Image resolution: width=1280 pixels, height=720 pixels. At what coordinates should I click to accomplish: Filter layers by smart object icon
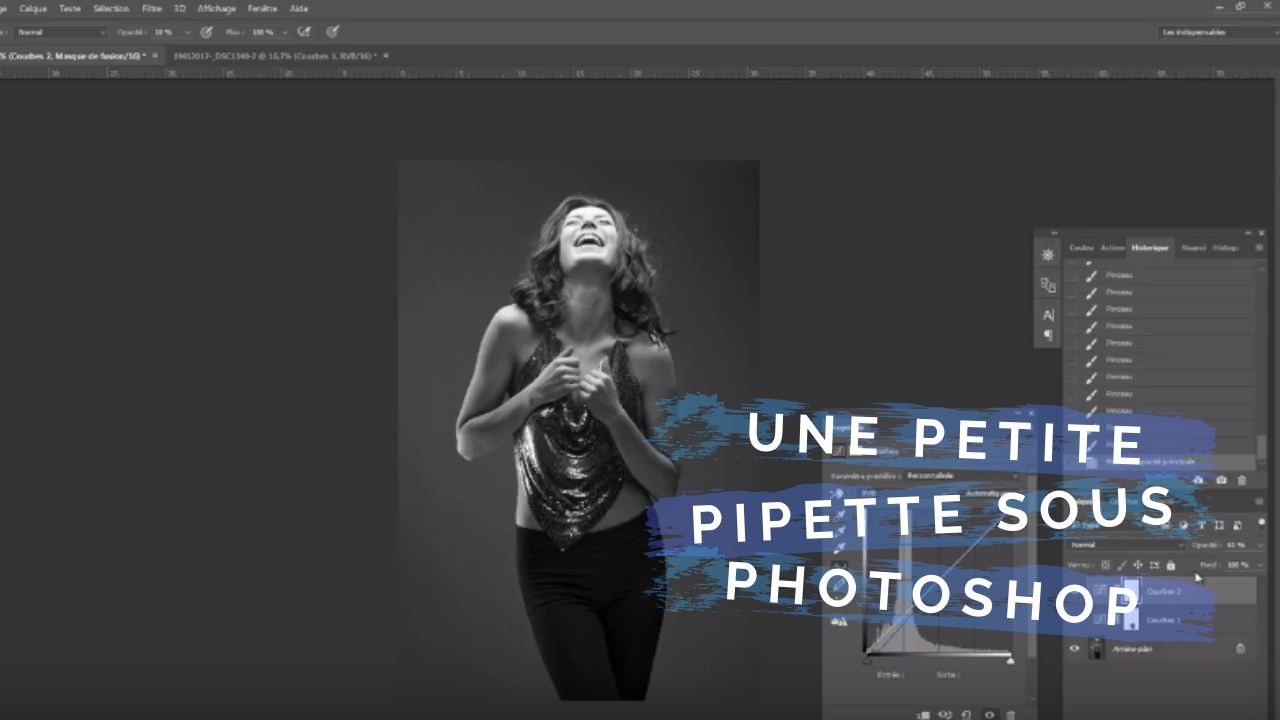1237,525
